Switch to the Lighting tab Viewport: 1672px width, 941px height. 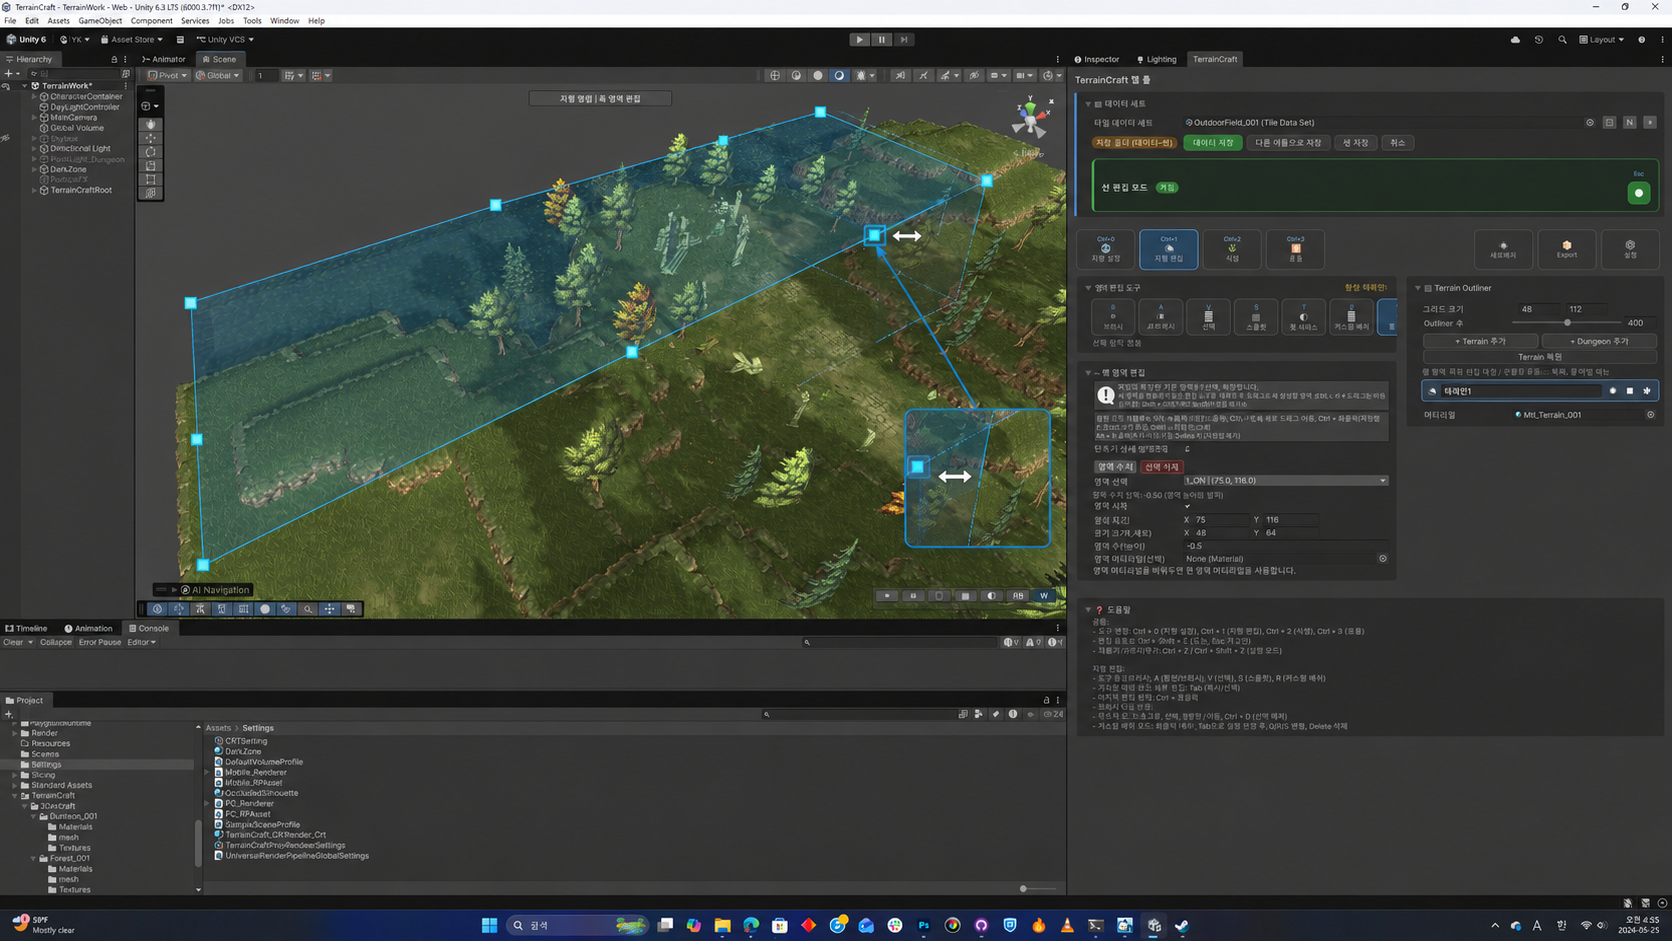1156,59
